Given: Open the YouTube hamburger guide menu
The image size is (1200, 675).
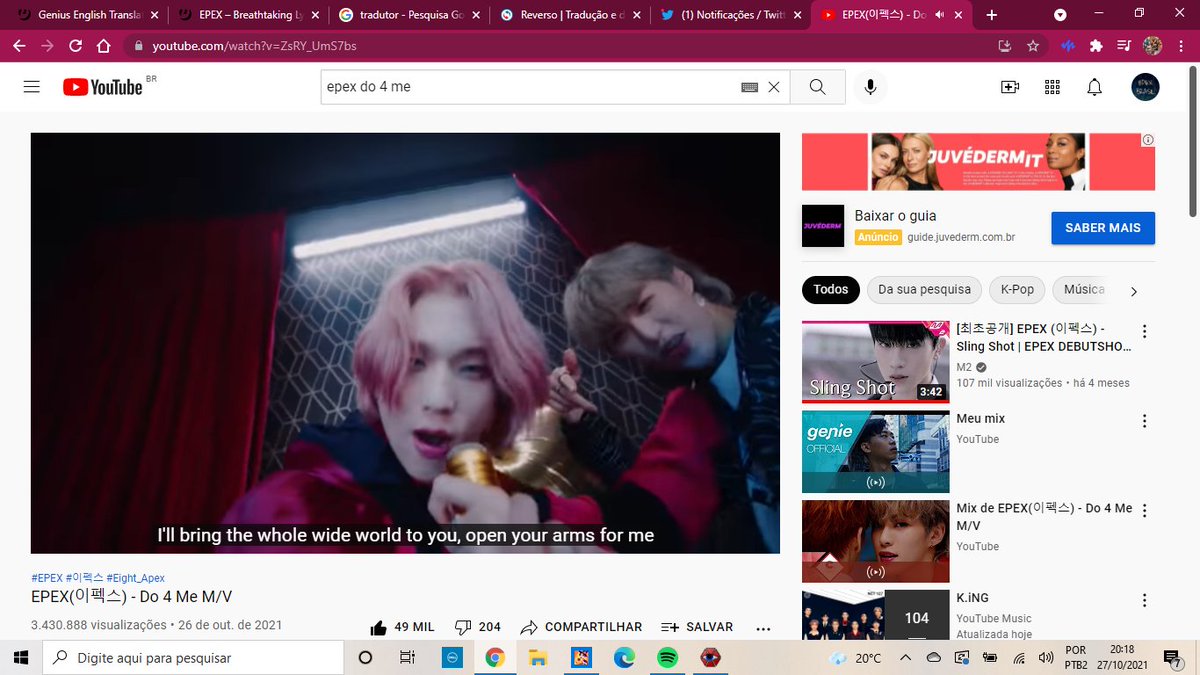Looking at the screenshot, I should click(32, 87).
